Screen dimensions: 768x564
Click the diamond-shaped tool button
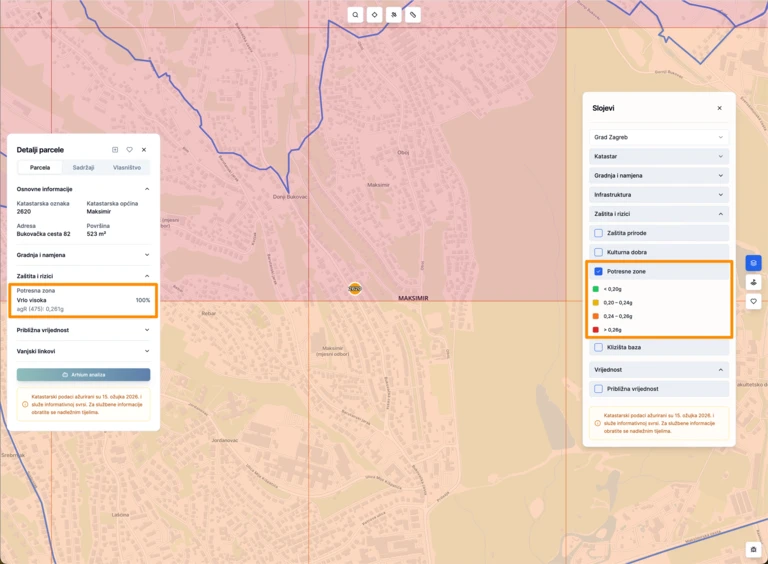374,15
